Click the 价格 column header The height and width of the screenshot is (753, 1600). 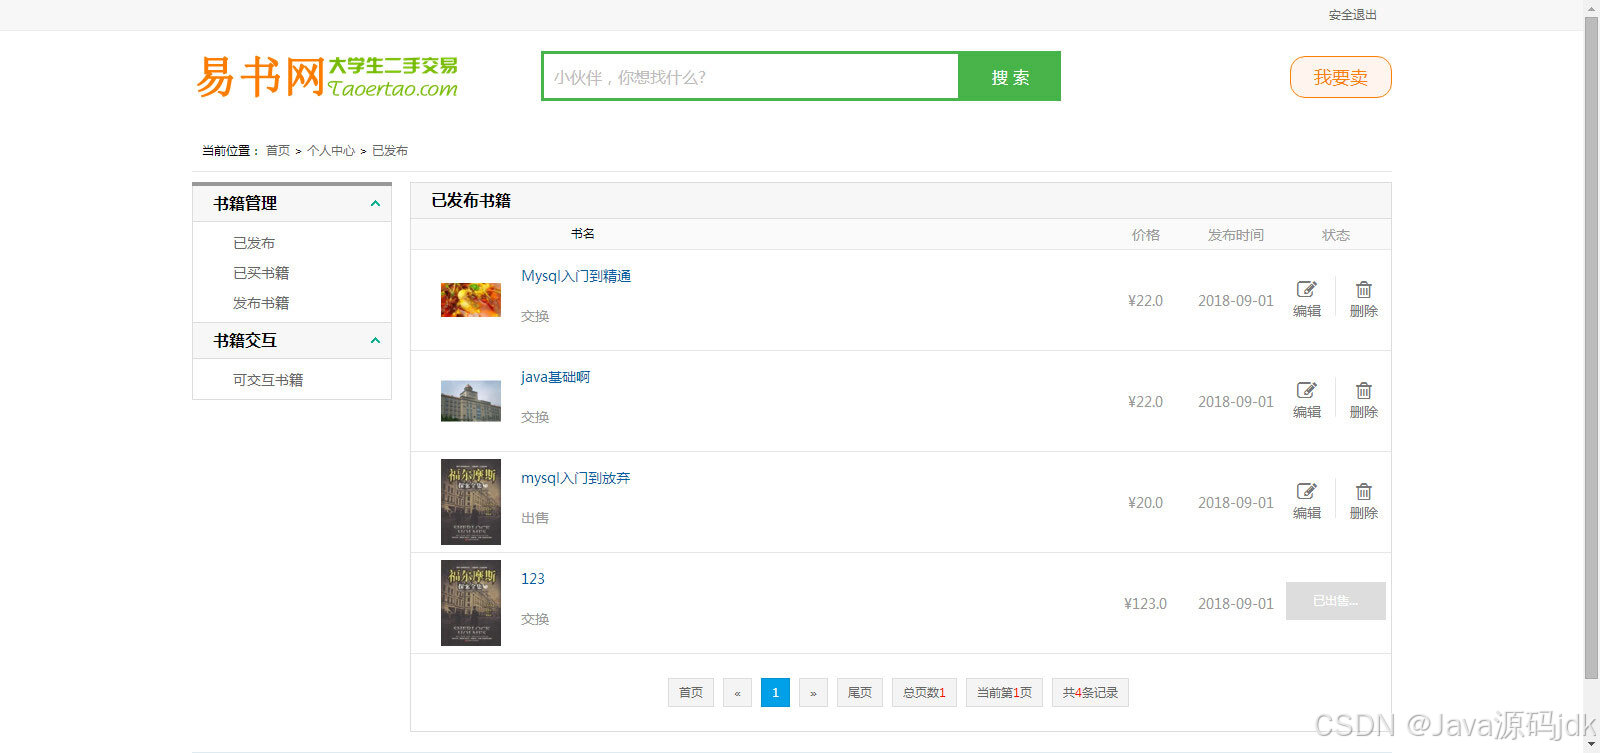pyautogui.click(x=1146, y=235)
